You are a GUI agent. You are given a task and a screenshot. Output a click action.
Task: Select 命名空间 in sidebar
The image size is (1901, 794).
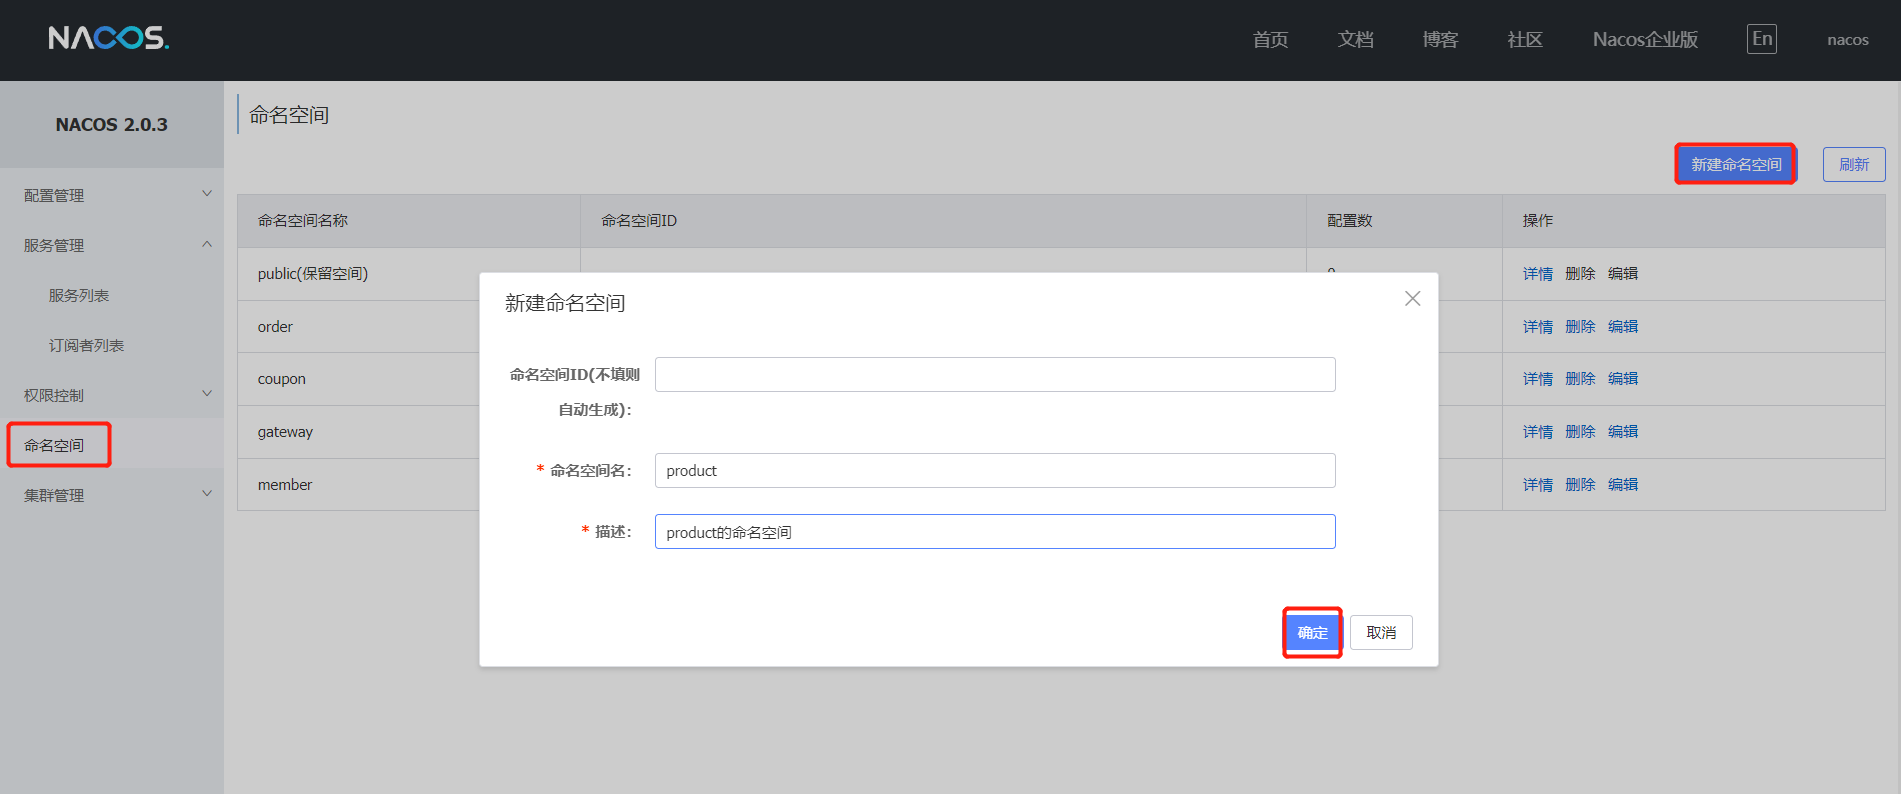coord(54,445)
